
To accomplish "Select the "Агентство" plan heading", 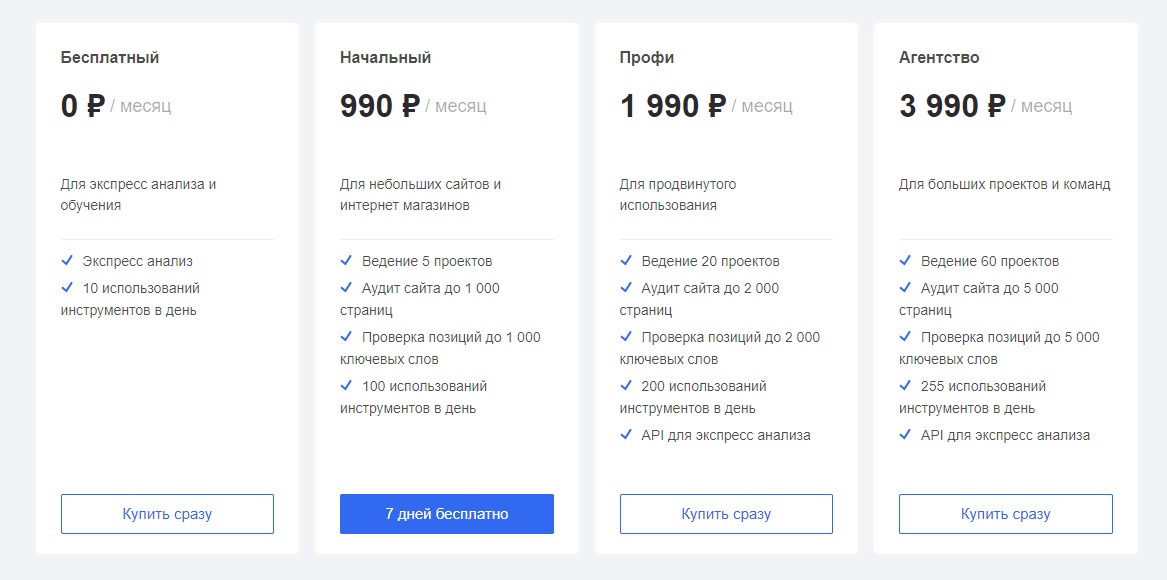I will (x=939, y=58).
